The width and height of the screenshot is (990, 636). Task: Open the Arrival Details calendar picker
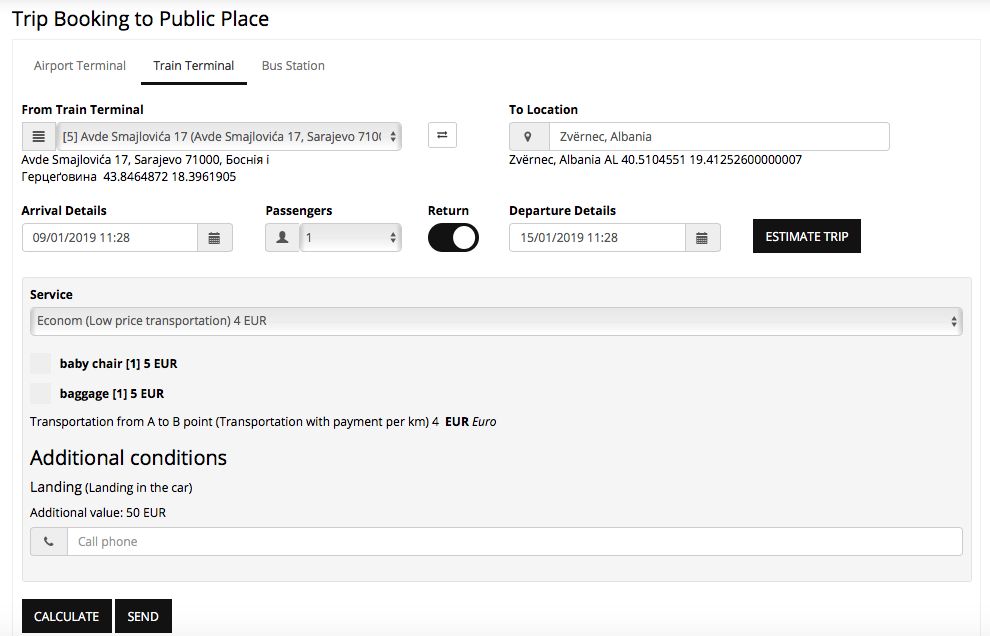214,238
